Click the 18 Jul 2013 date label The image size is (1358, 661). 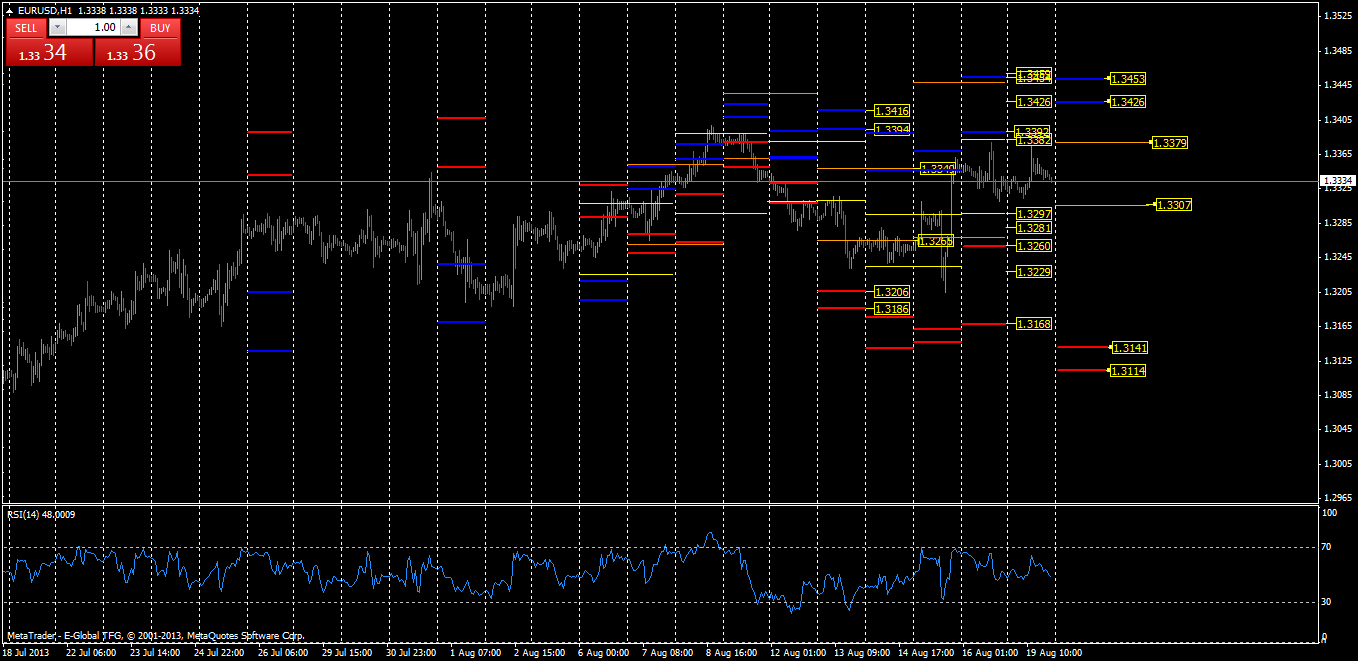point(26,652)
